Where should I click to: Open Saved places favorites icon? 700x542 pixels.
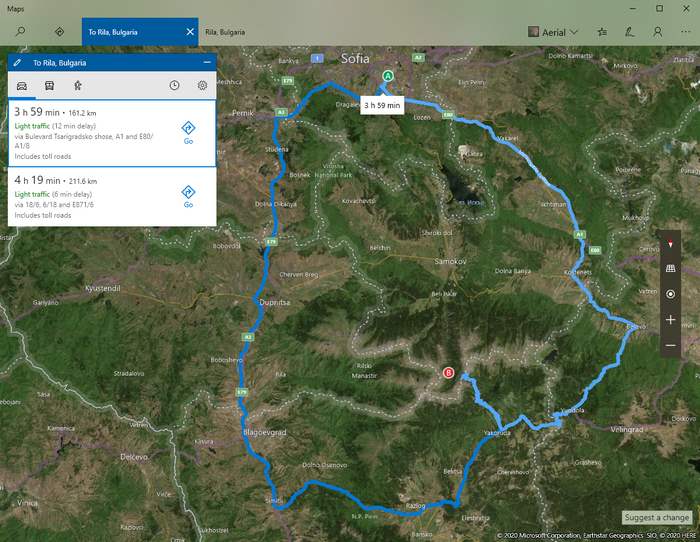click(x=601, y=32)
